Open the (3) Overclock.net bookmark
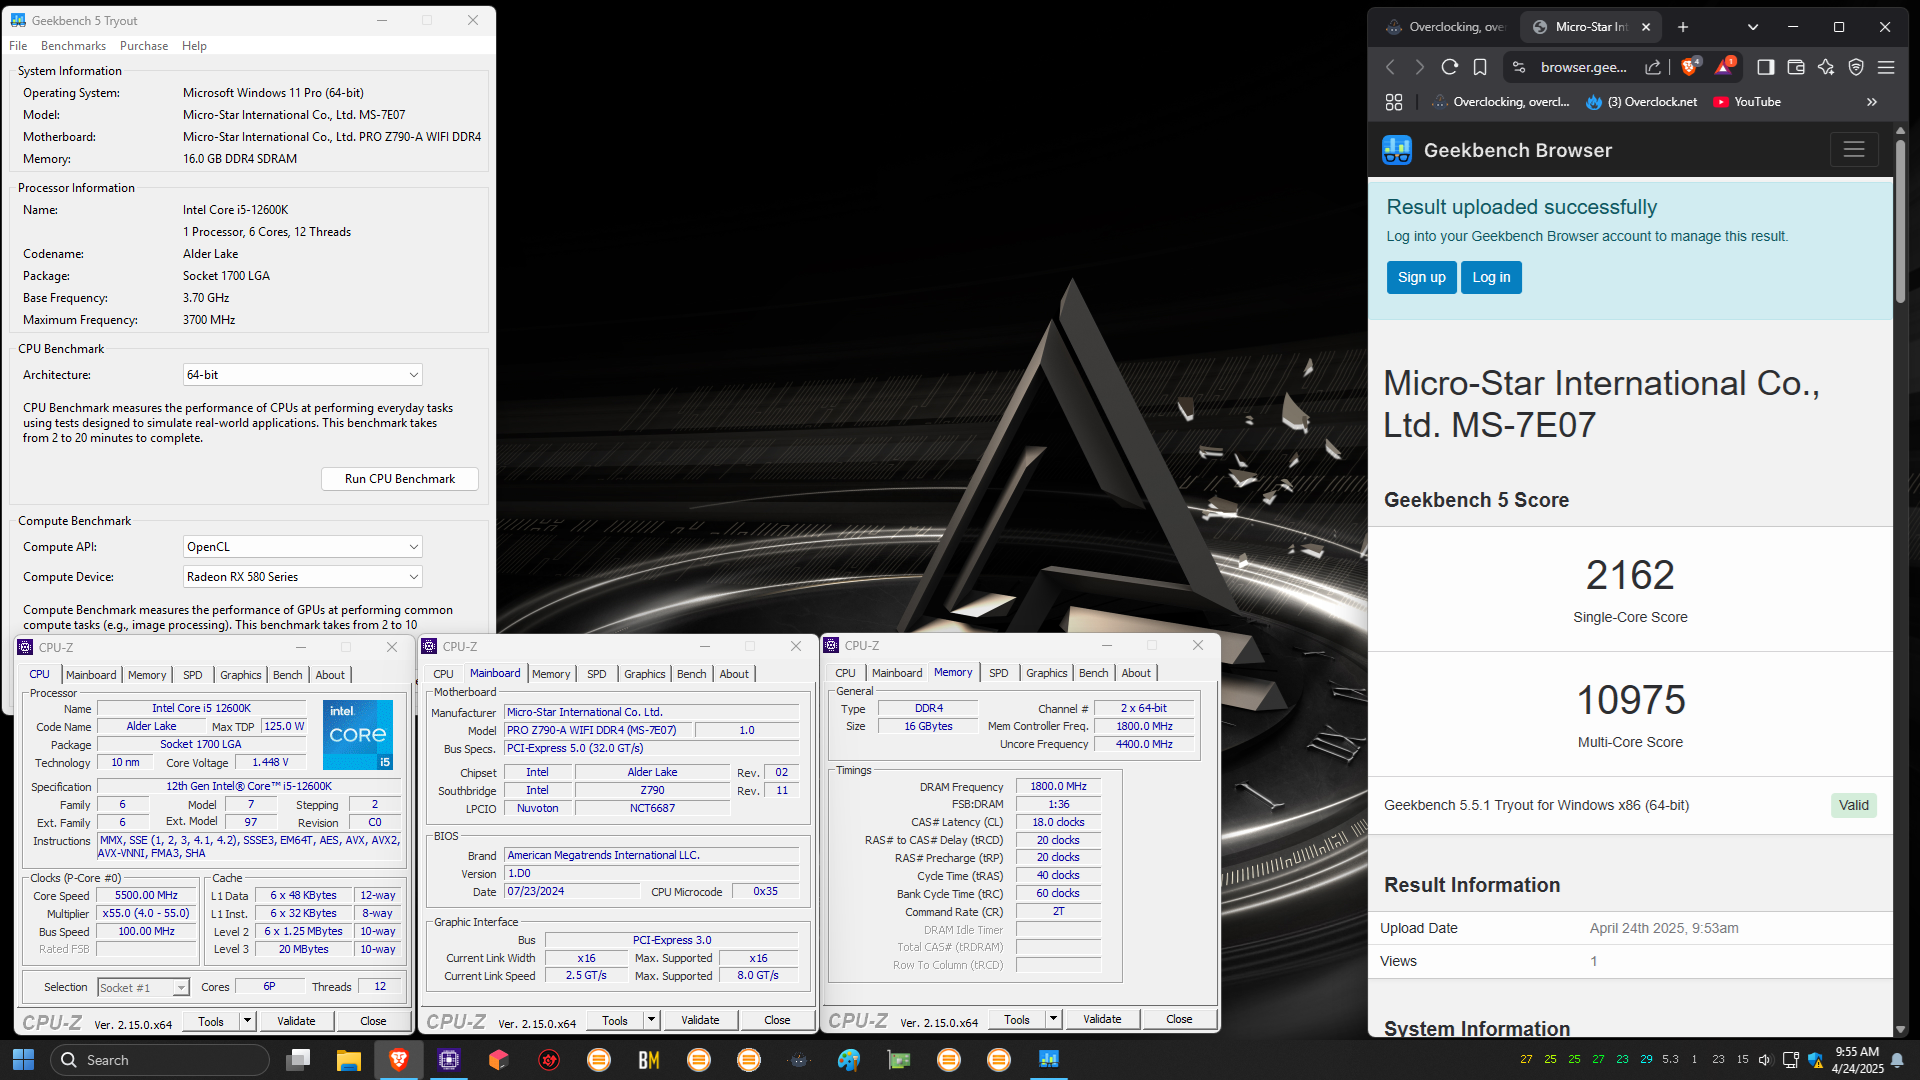 pyautogui.click(x=1641, y=102)
